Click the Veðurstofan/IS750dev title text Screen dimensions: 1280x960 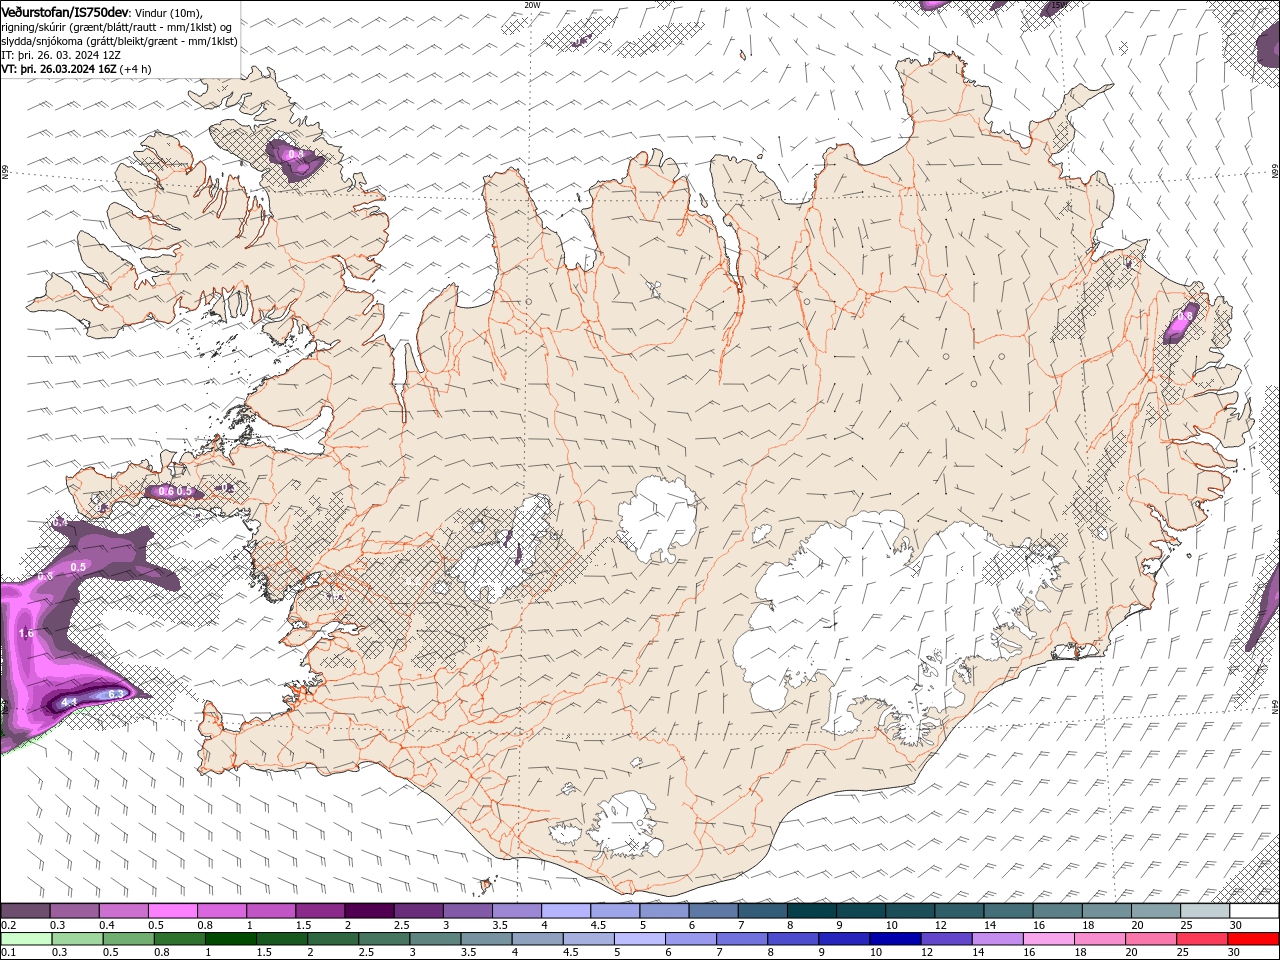65,12
